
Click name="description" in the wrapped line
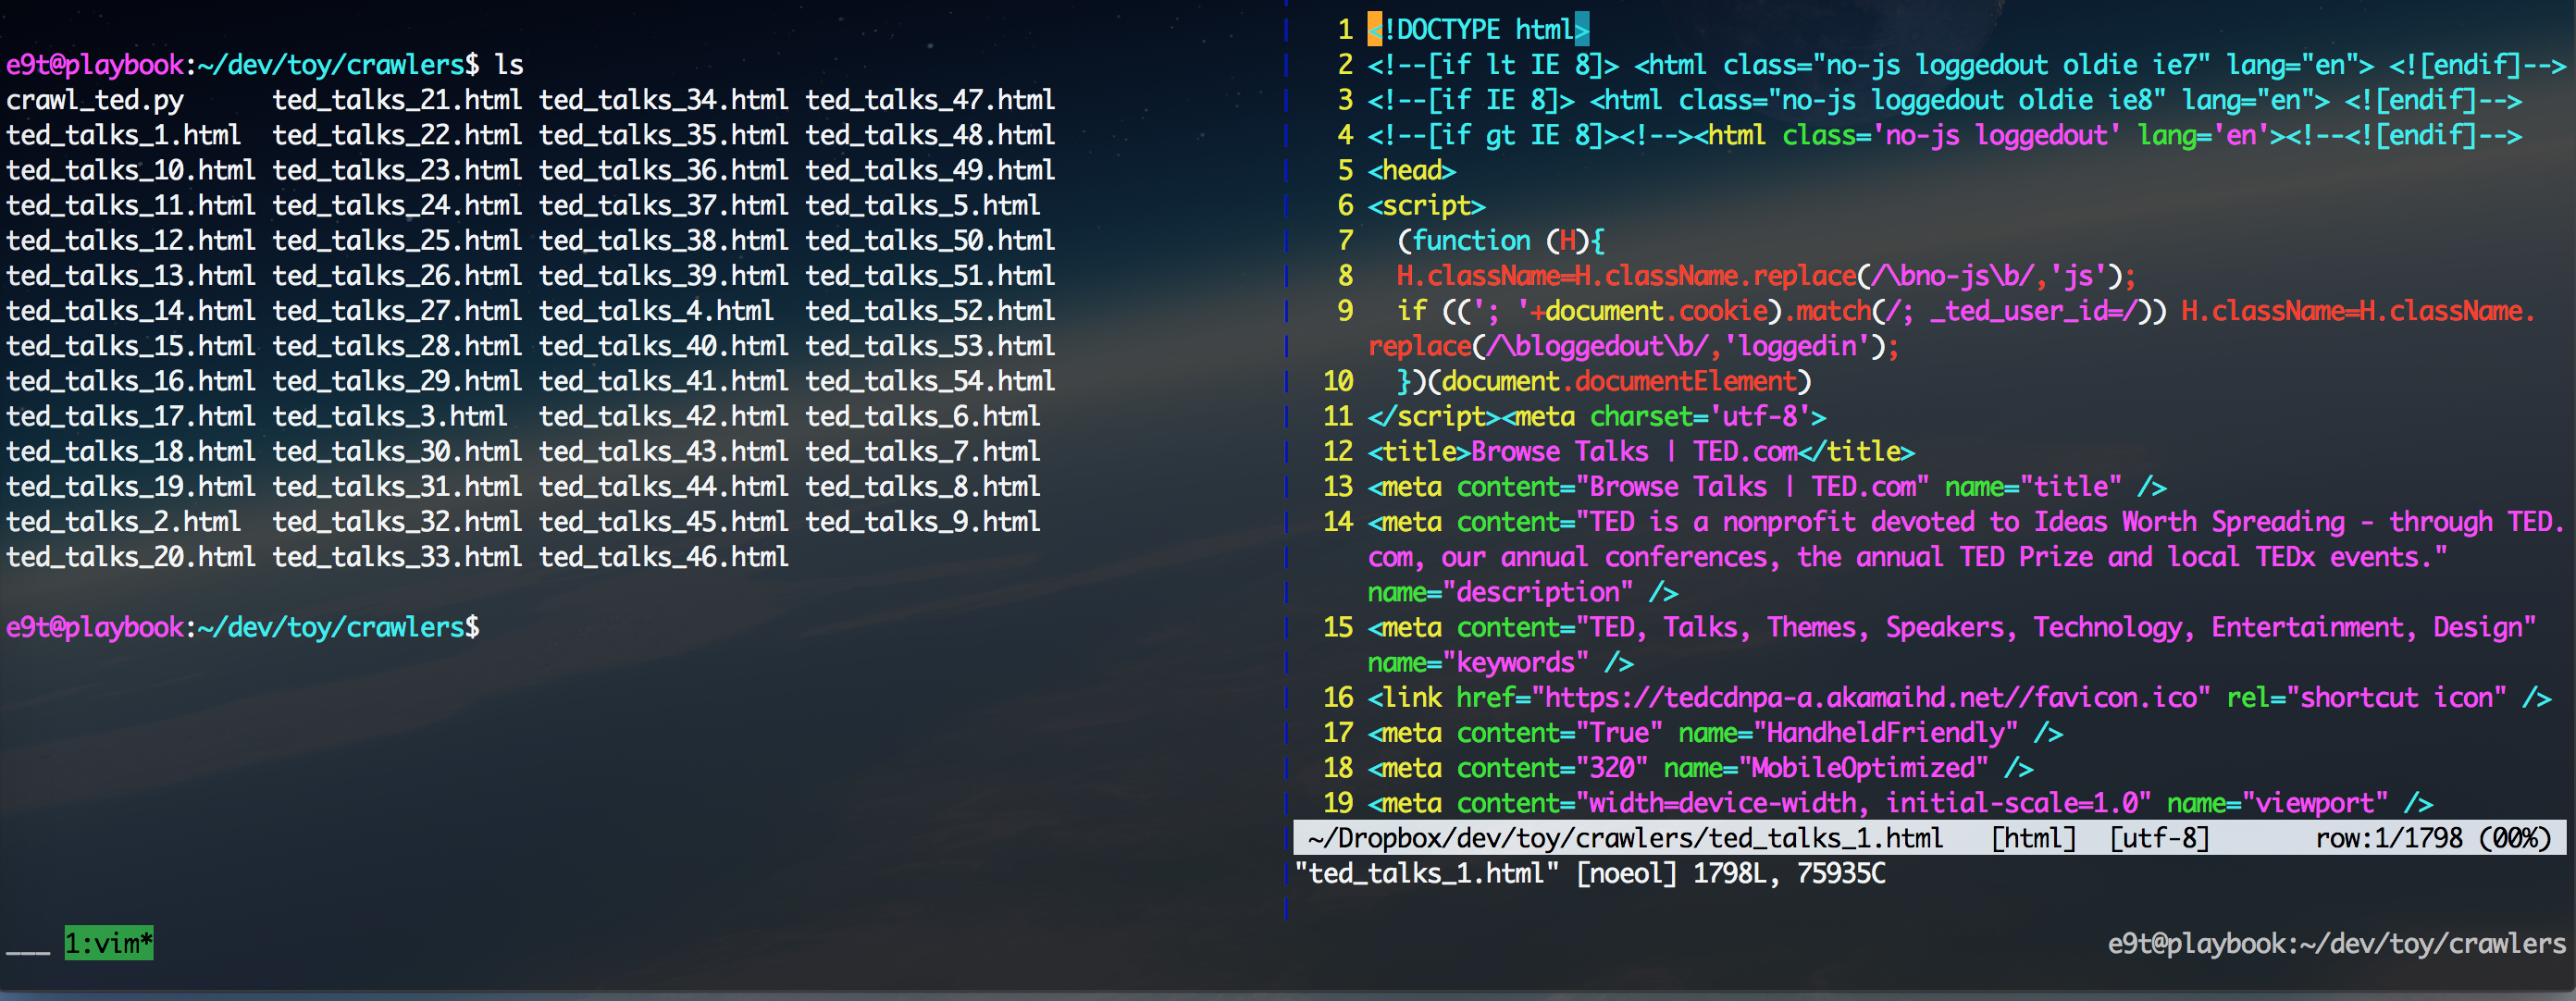coord(1501,592)
